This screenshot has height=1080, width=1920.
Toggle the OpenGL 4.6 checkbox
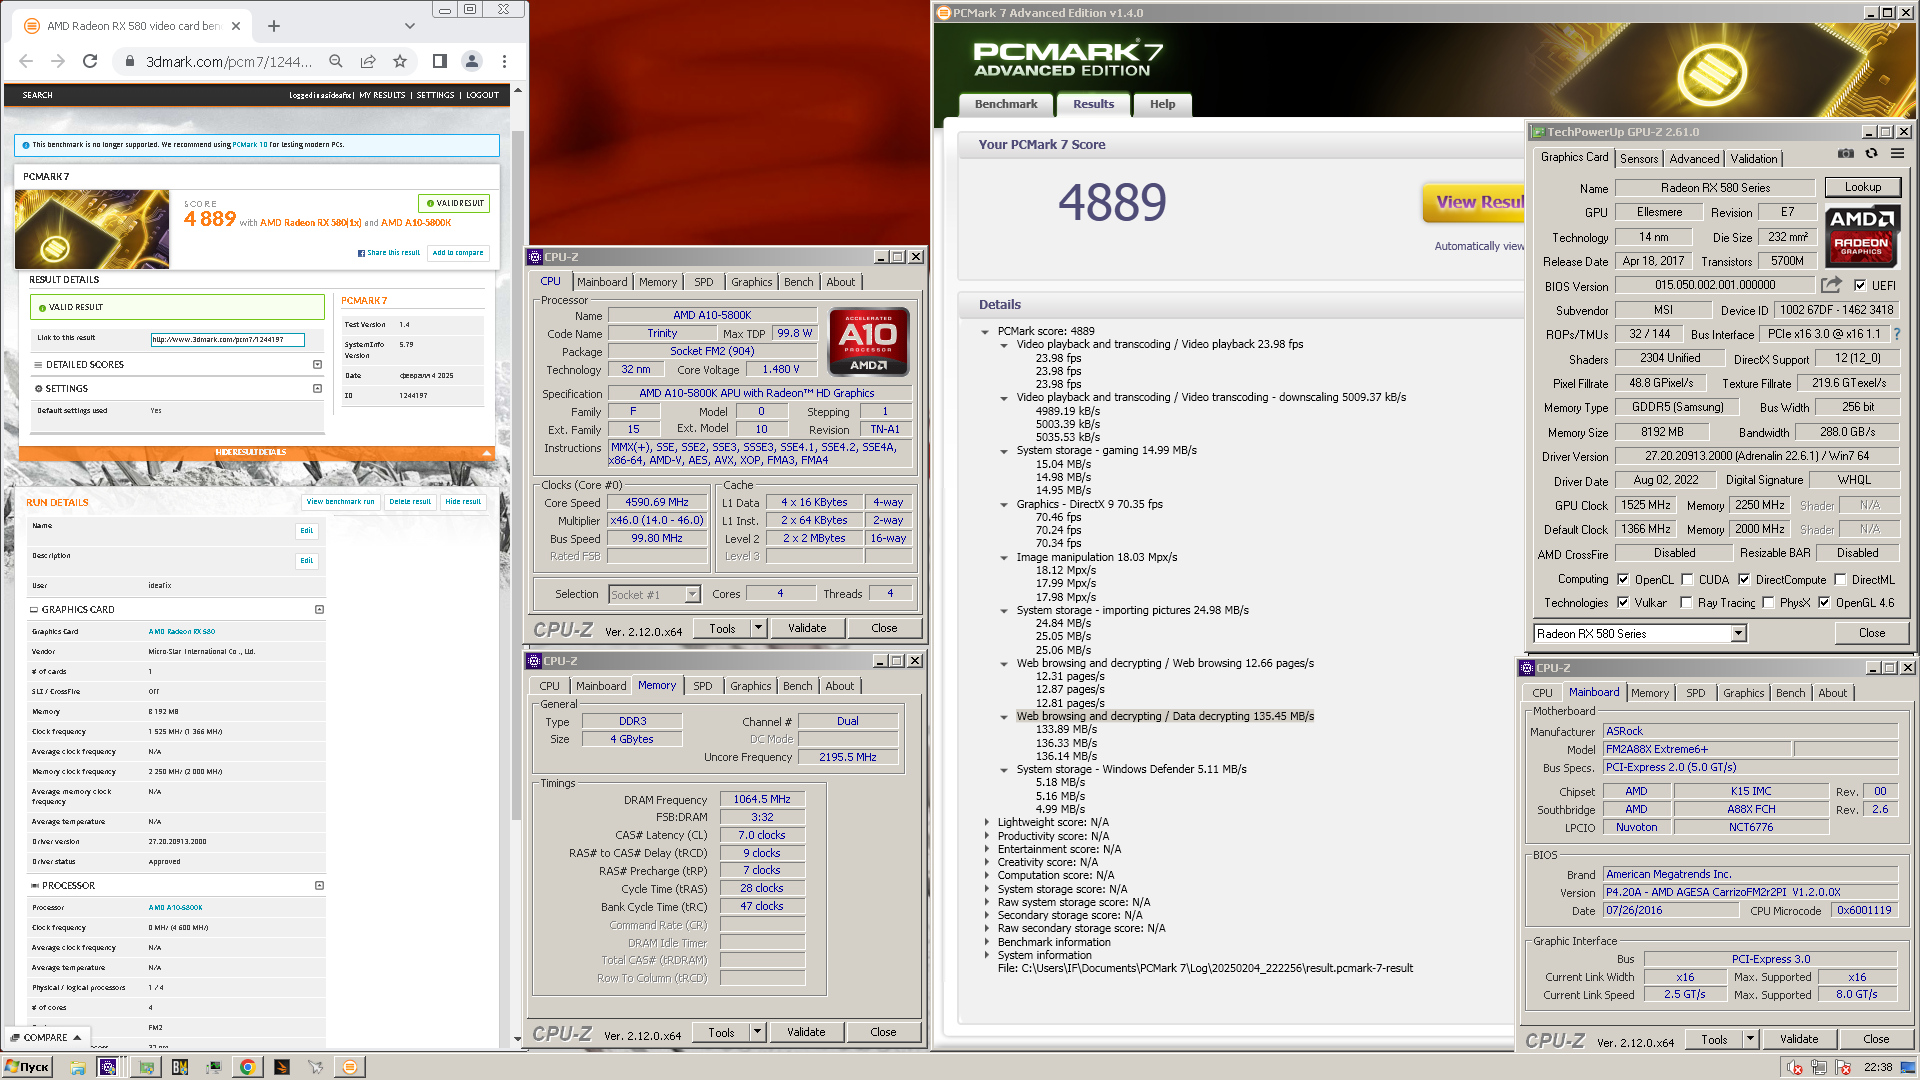point(1824,603)
